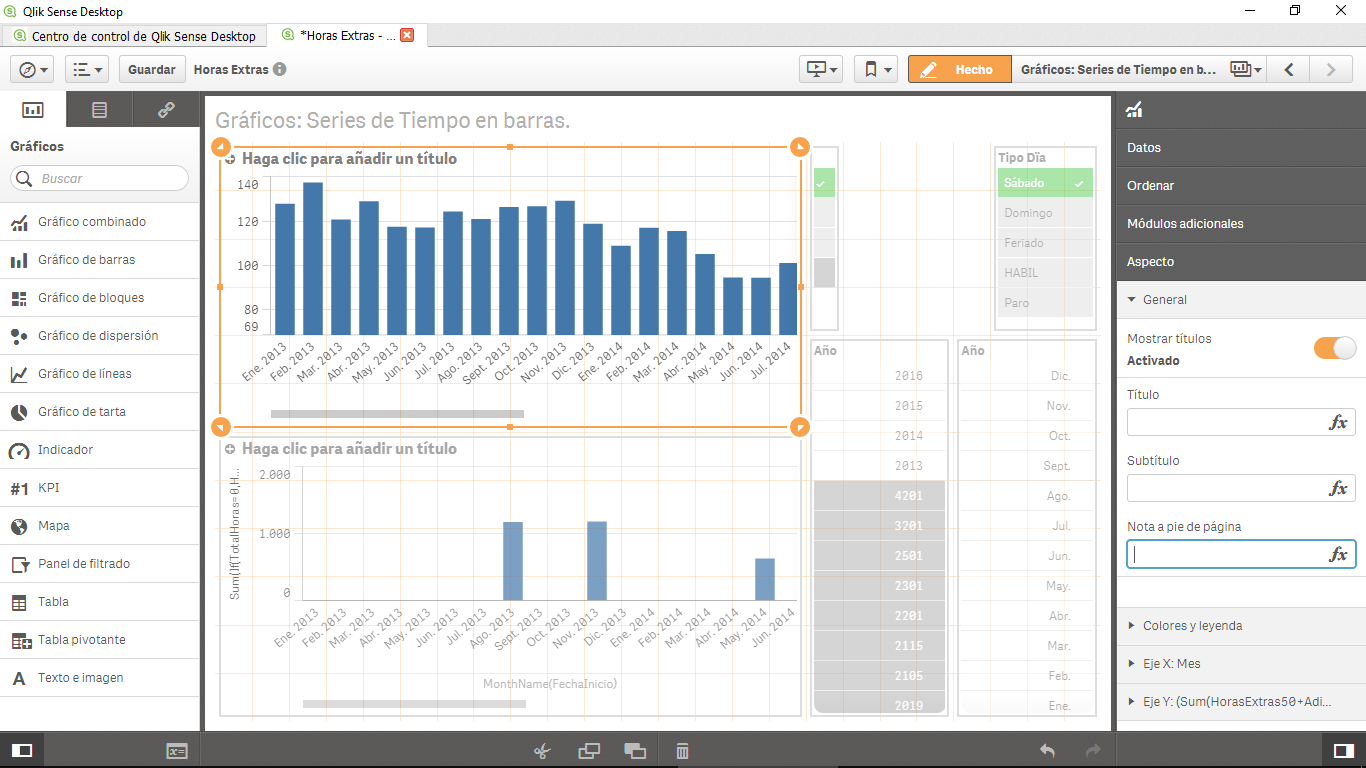Click the Guardar button
Screen dimensions: 1366x768
(152, 69)
